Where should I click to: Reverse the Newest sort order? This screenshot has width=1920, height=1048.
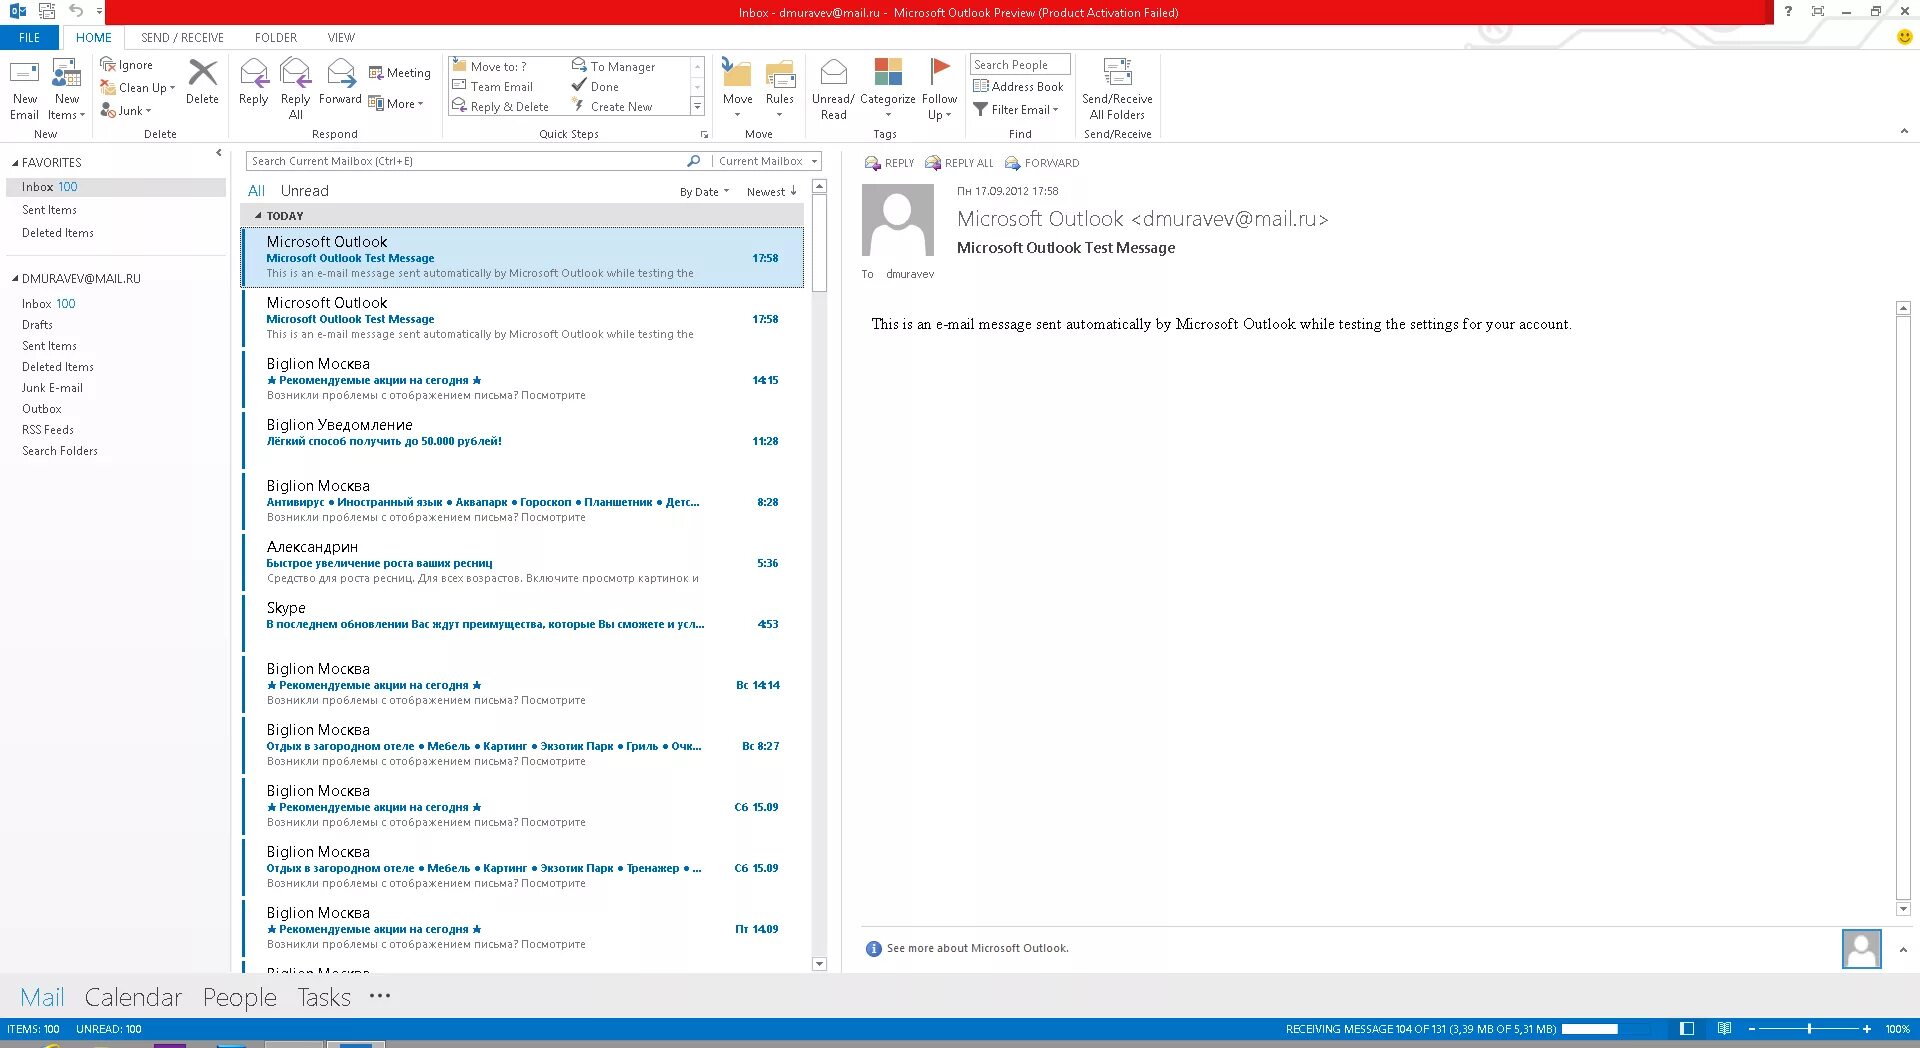(x=771, y=192)
